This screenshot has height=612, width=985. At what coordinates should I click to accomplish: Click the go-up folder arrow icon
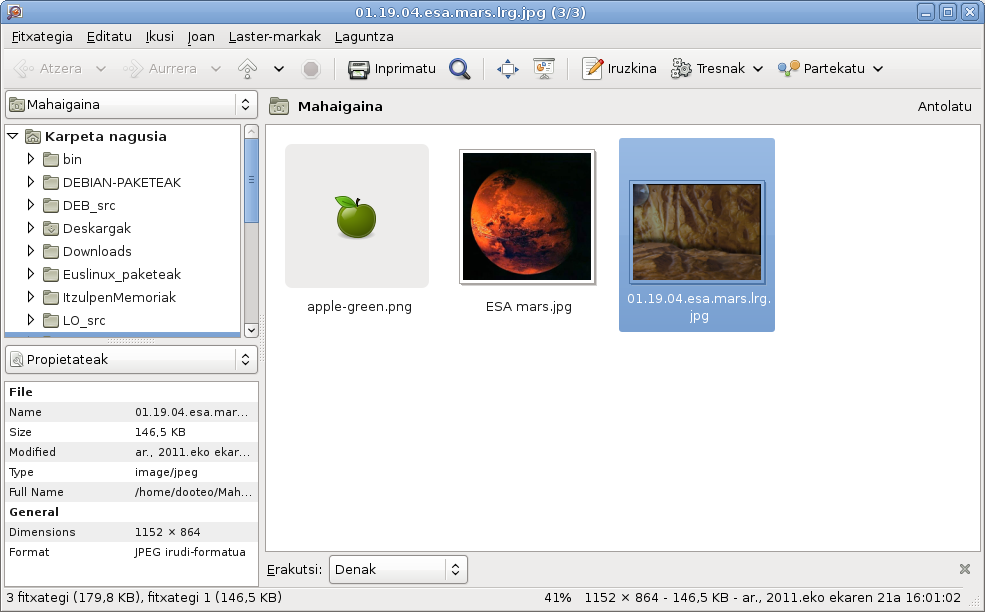tap(247, 69)
